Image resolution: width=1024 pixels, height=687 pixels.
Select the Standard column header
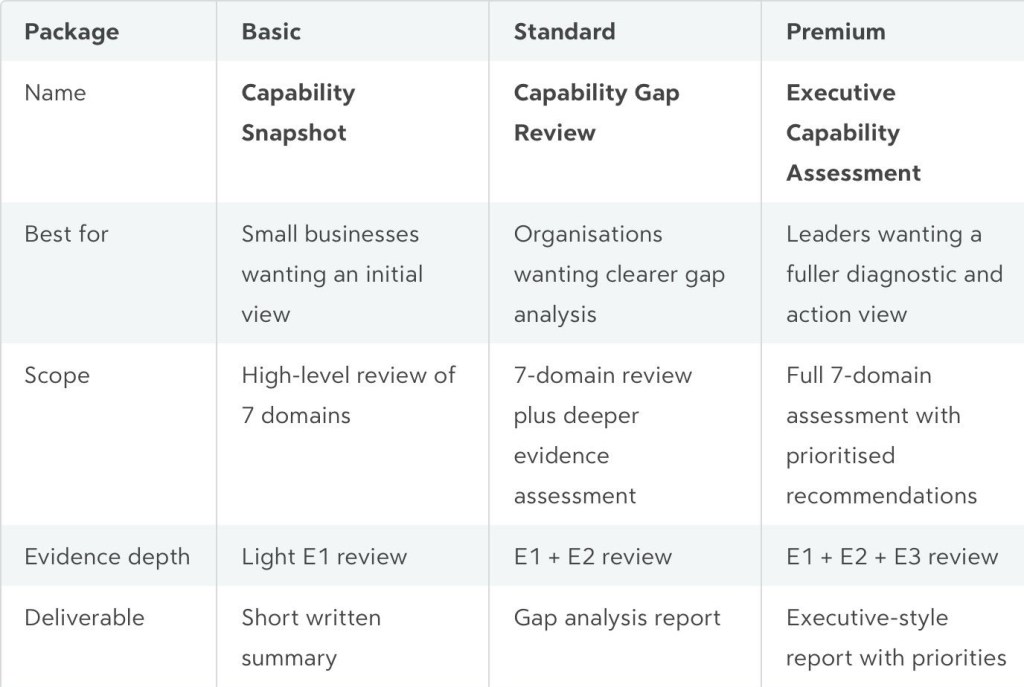coord(564,31)
